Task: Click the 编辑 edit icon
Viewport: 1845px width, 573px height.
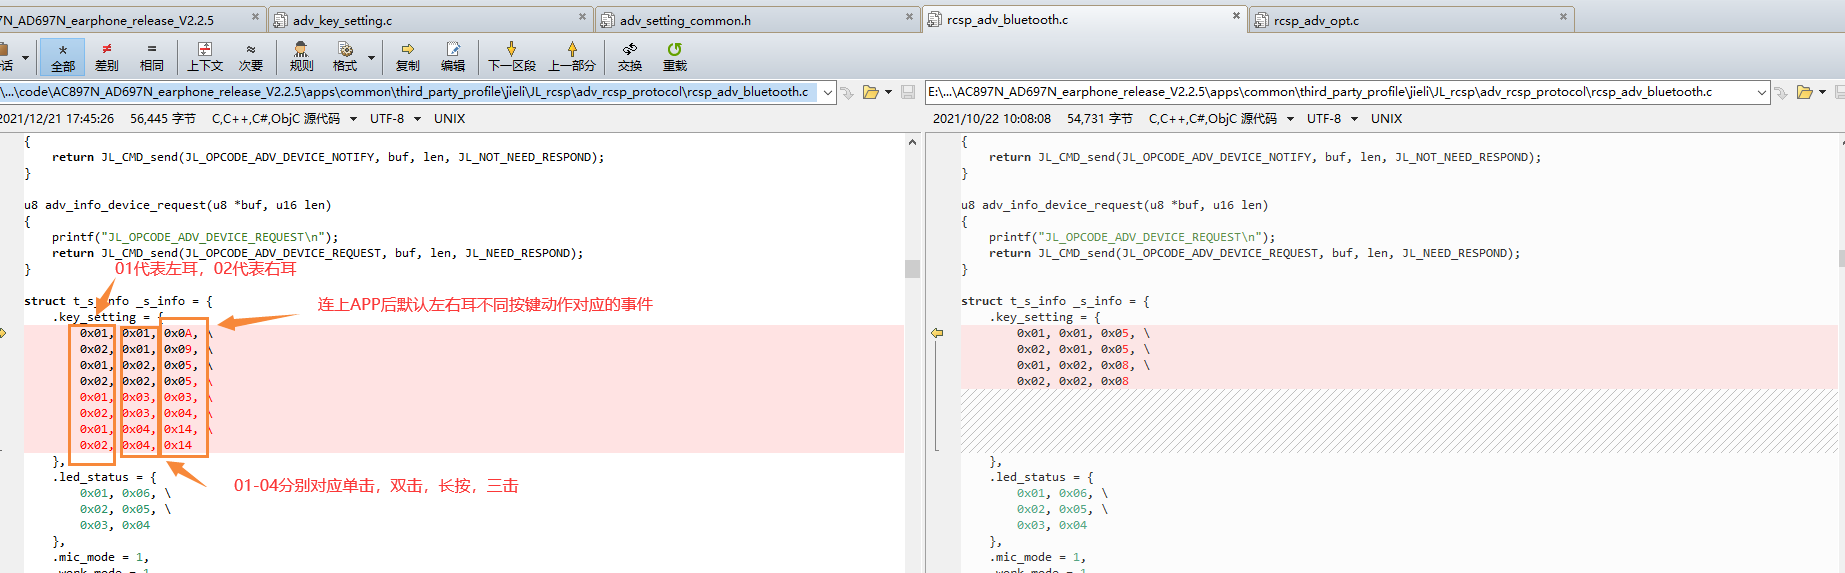Action: [x=453, y=57]
